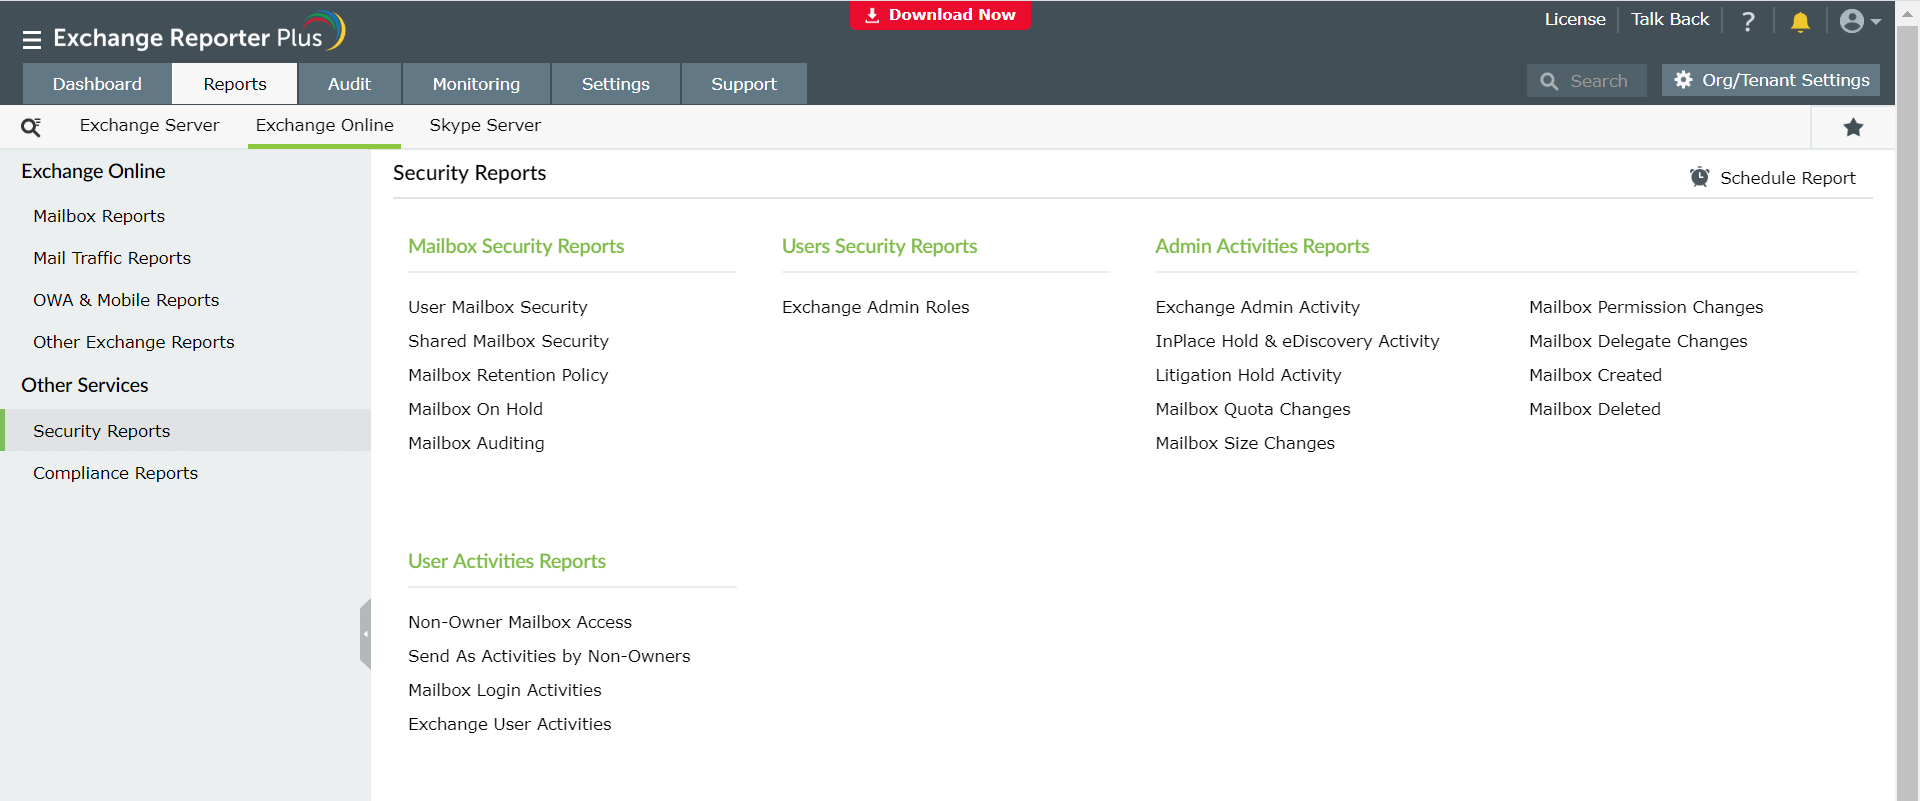
Task: Open the Mailbox Deleted report
Action: [x=1595, y=409]
